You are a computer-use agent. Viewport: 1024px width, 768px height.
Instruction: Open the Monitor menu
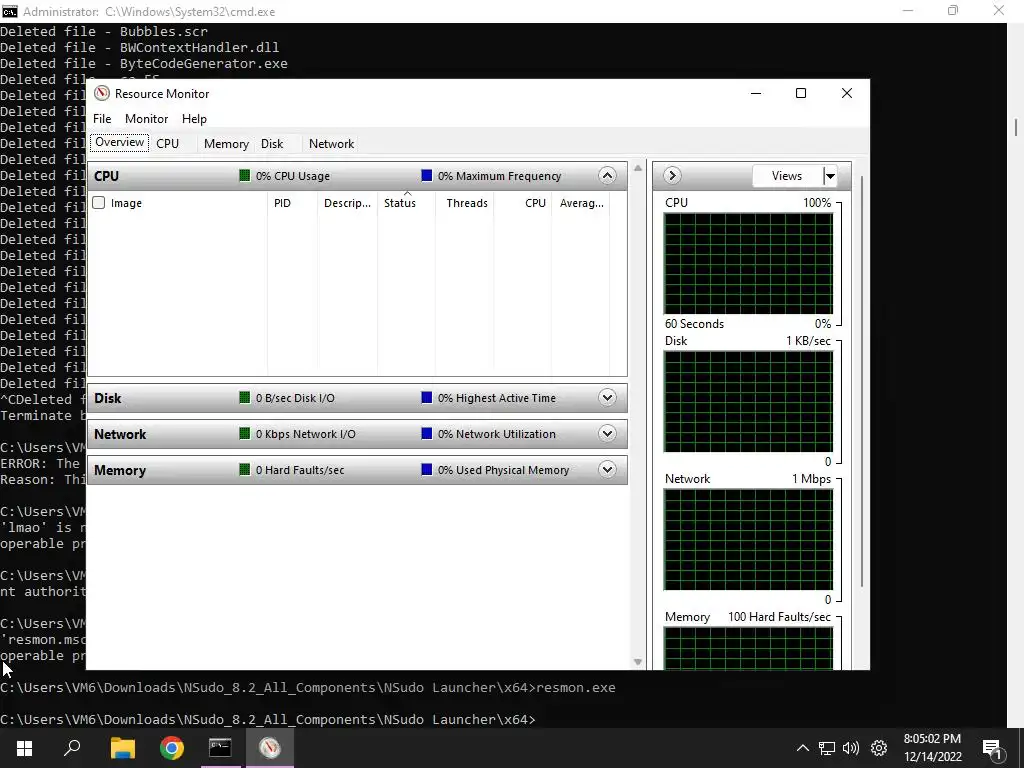point(146,119)
